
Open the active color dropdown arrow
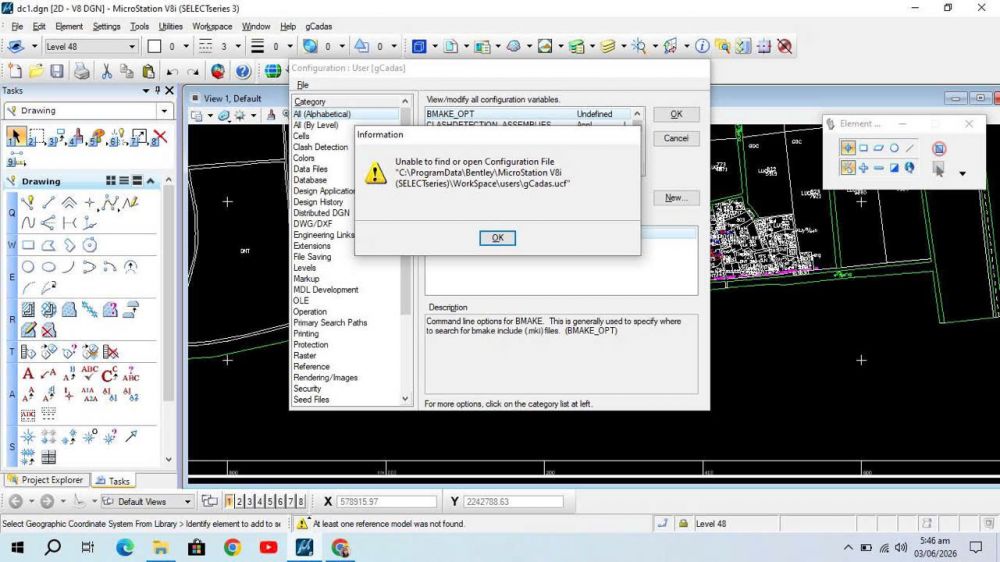(186, 46)
